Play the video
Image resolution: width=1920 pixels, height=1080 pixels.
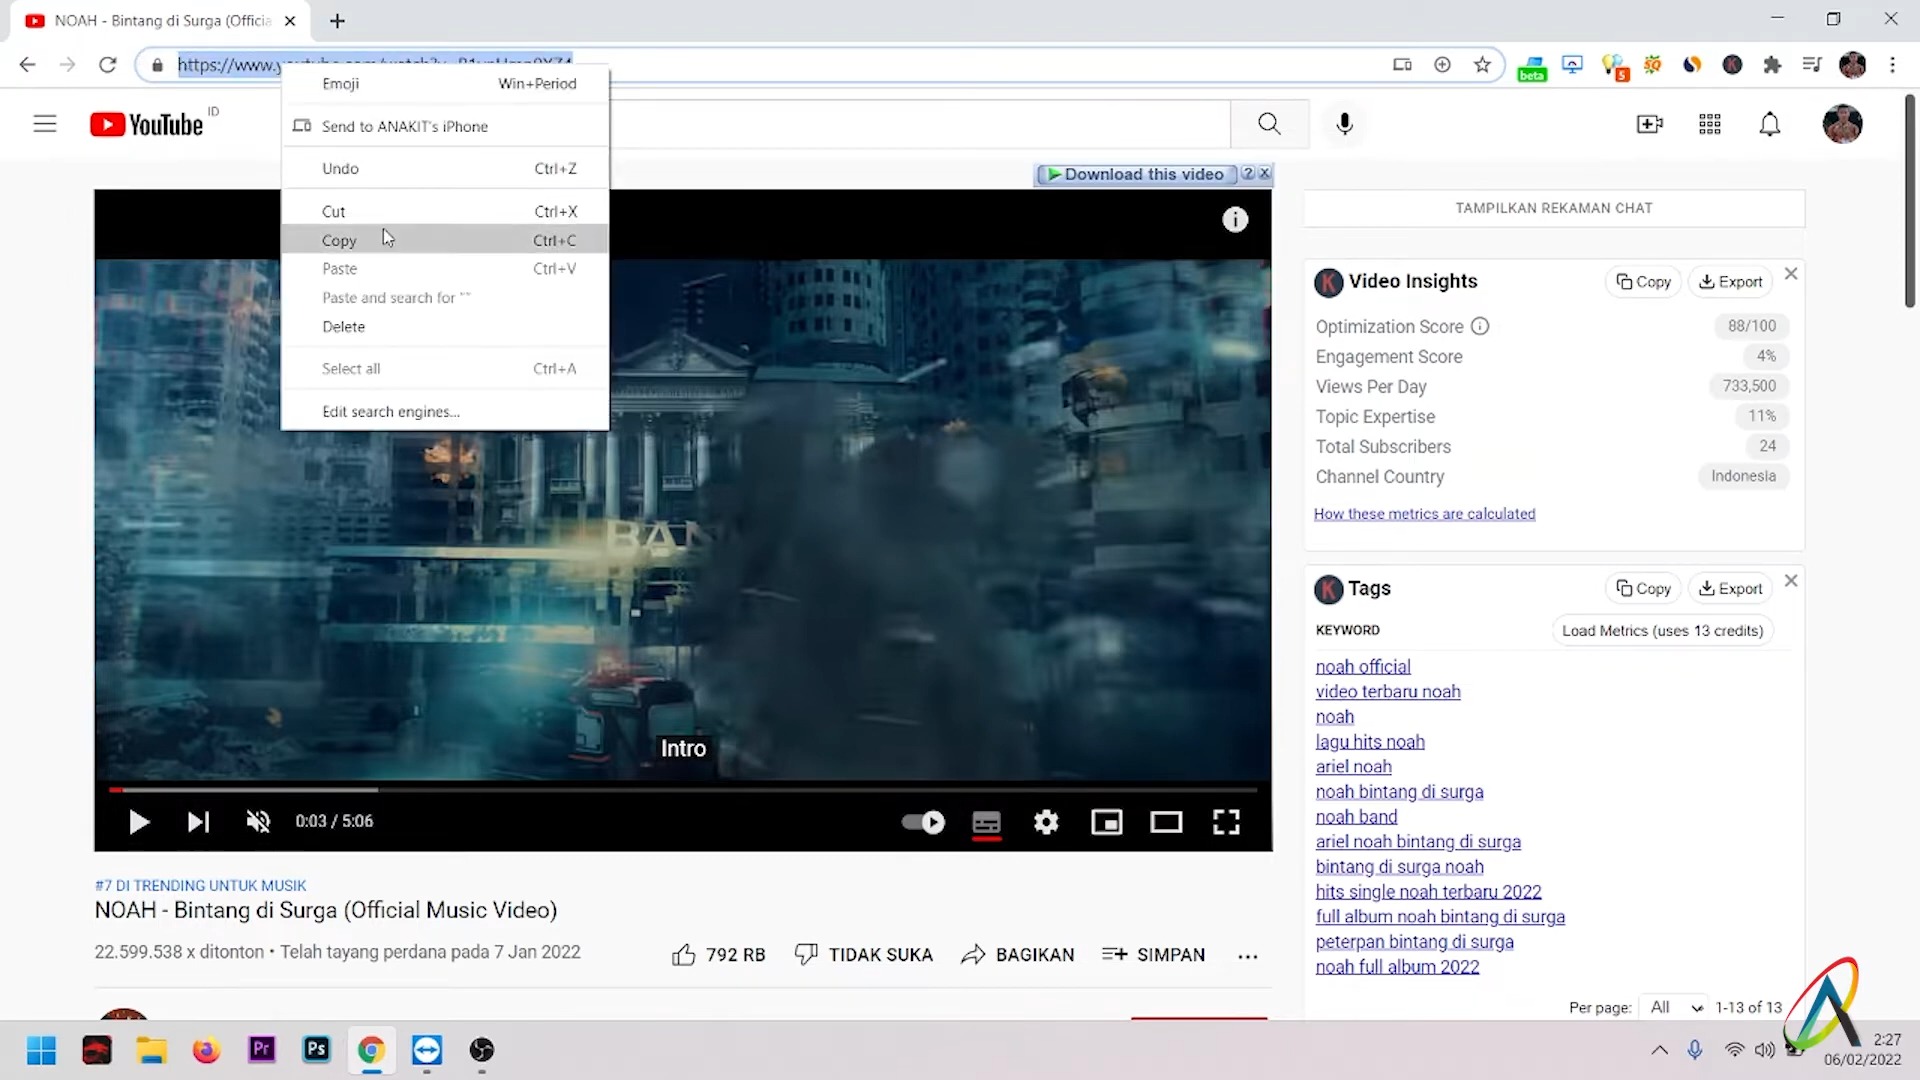tap(139, 822)
